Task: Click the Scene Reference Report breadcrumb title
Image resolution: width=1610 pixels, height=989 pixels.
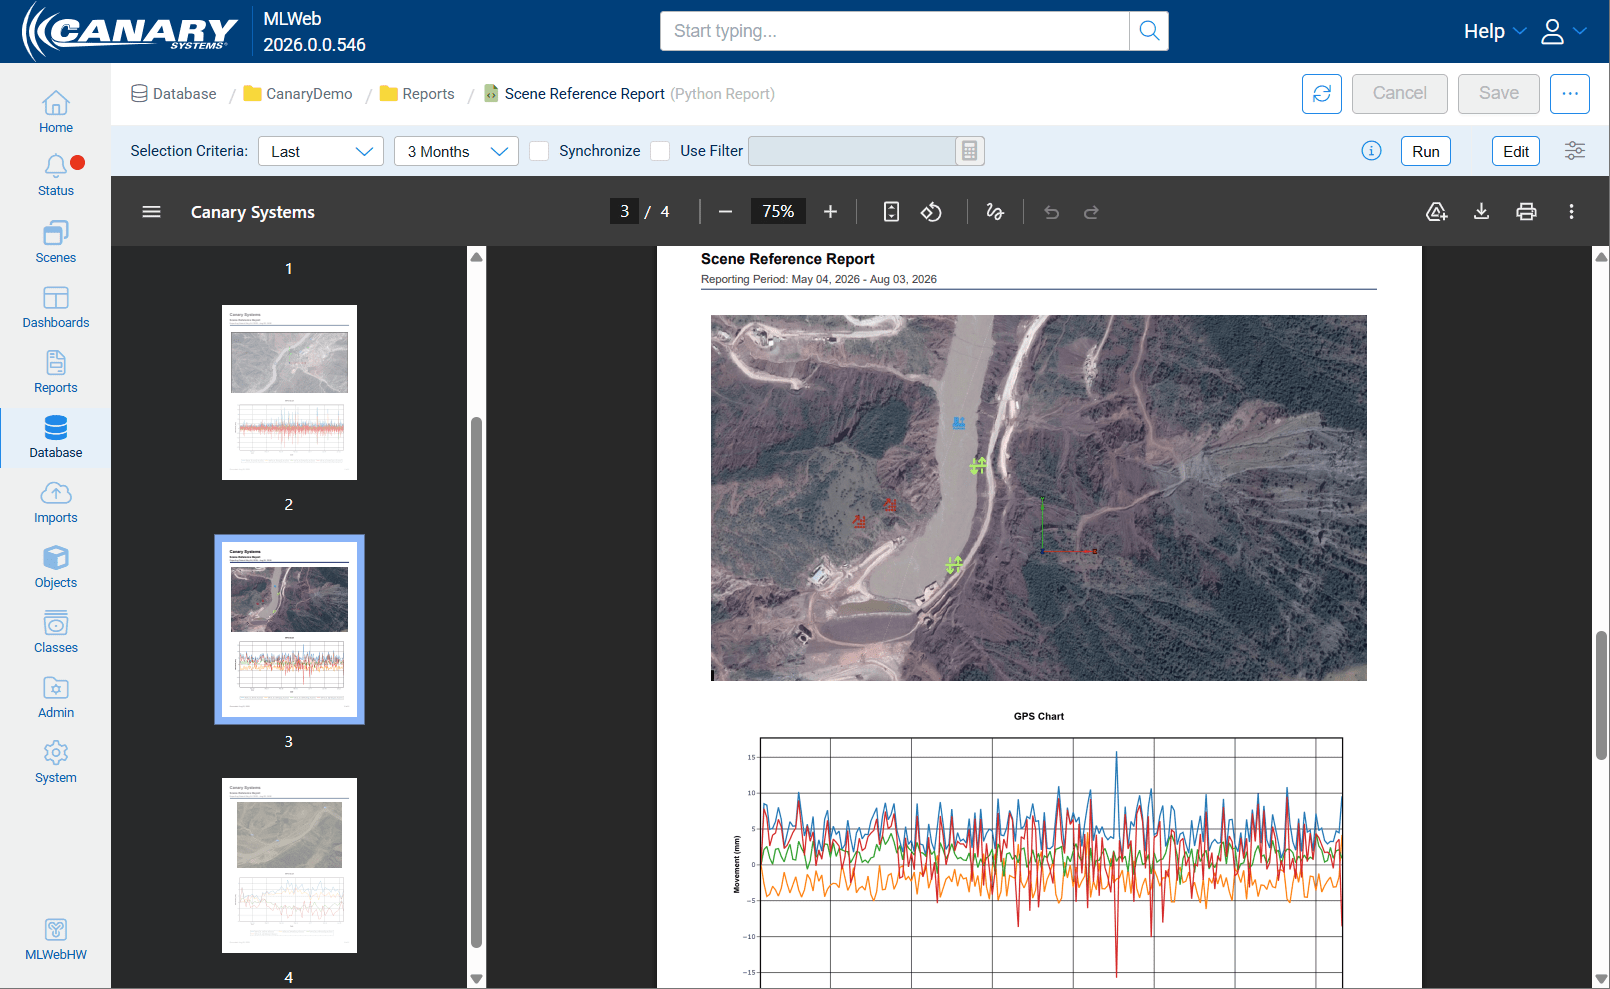Action: coord(585,94)
